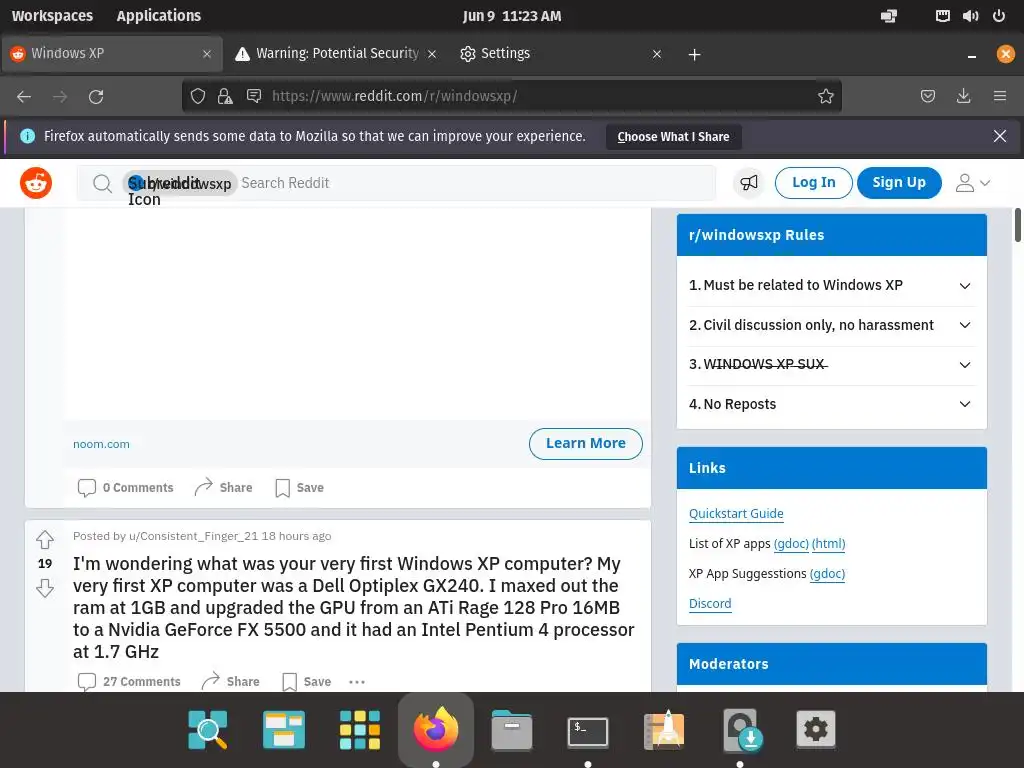Click the page vertical scrollbar thumb
1024x768 pixels.
(1017, 225)
